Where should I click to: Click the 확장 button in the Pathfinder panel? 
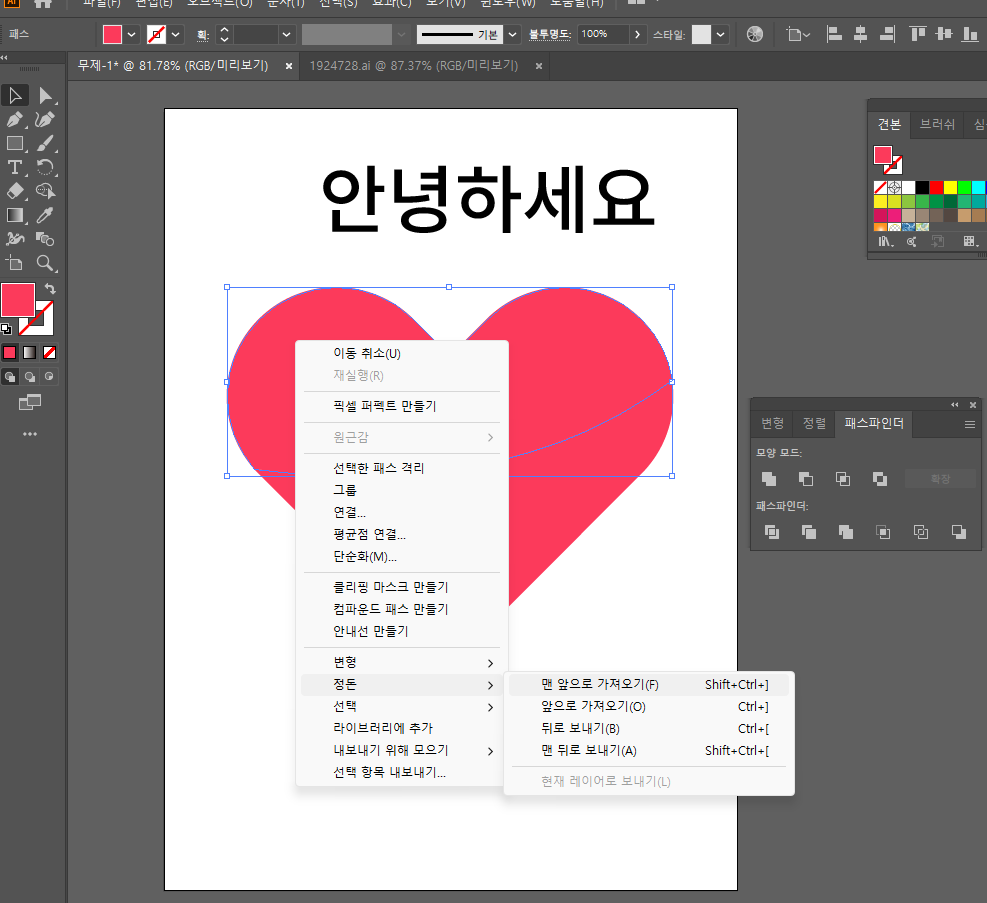pos(940,478)
